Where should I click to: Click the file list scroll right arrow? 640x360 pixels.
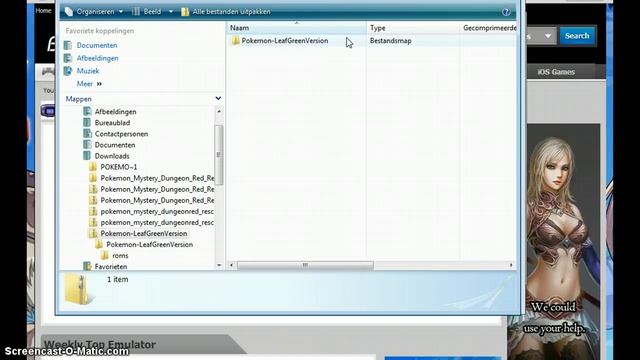pos(511,265)
